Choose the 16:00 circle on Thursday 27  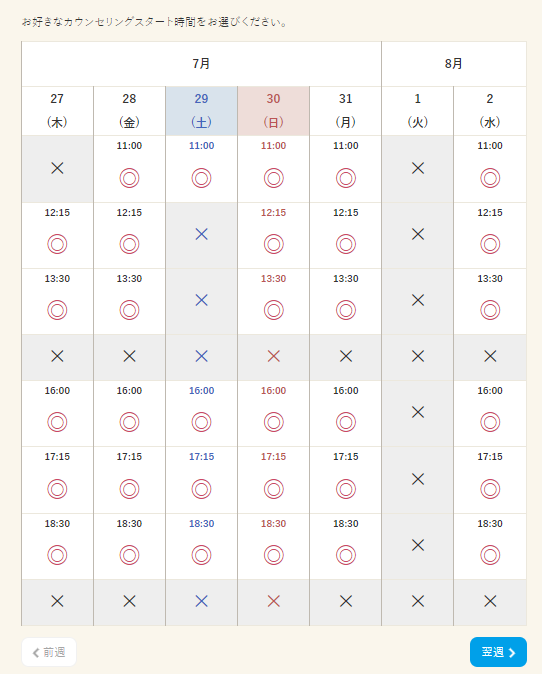coord(57,422)
